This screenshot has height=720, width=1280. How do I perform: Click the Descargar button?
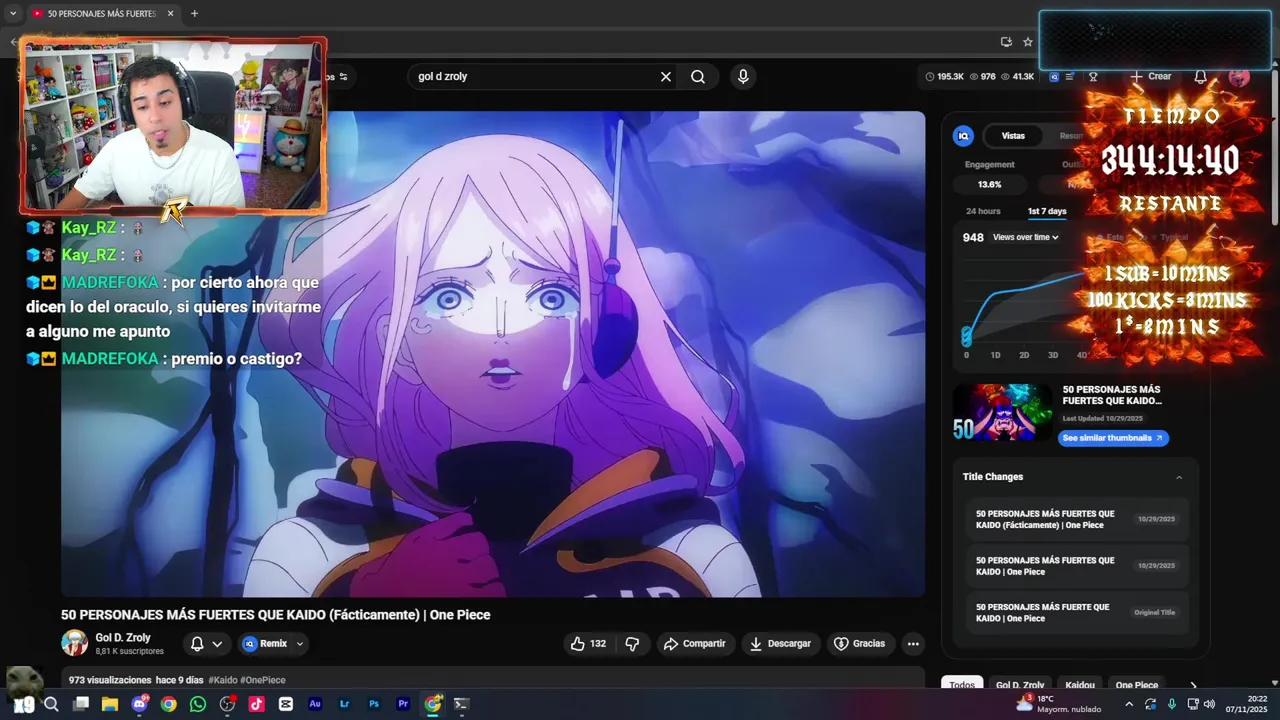coord(781,644)
